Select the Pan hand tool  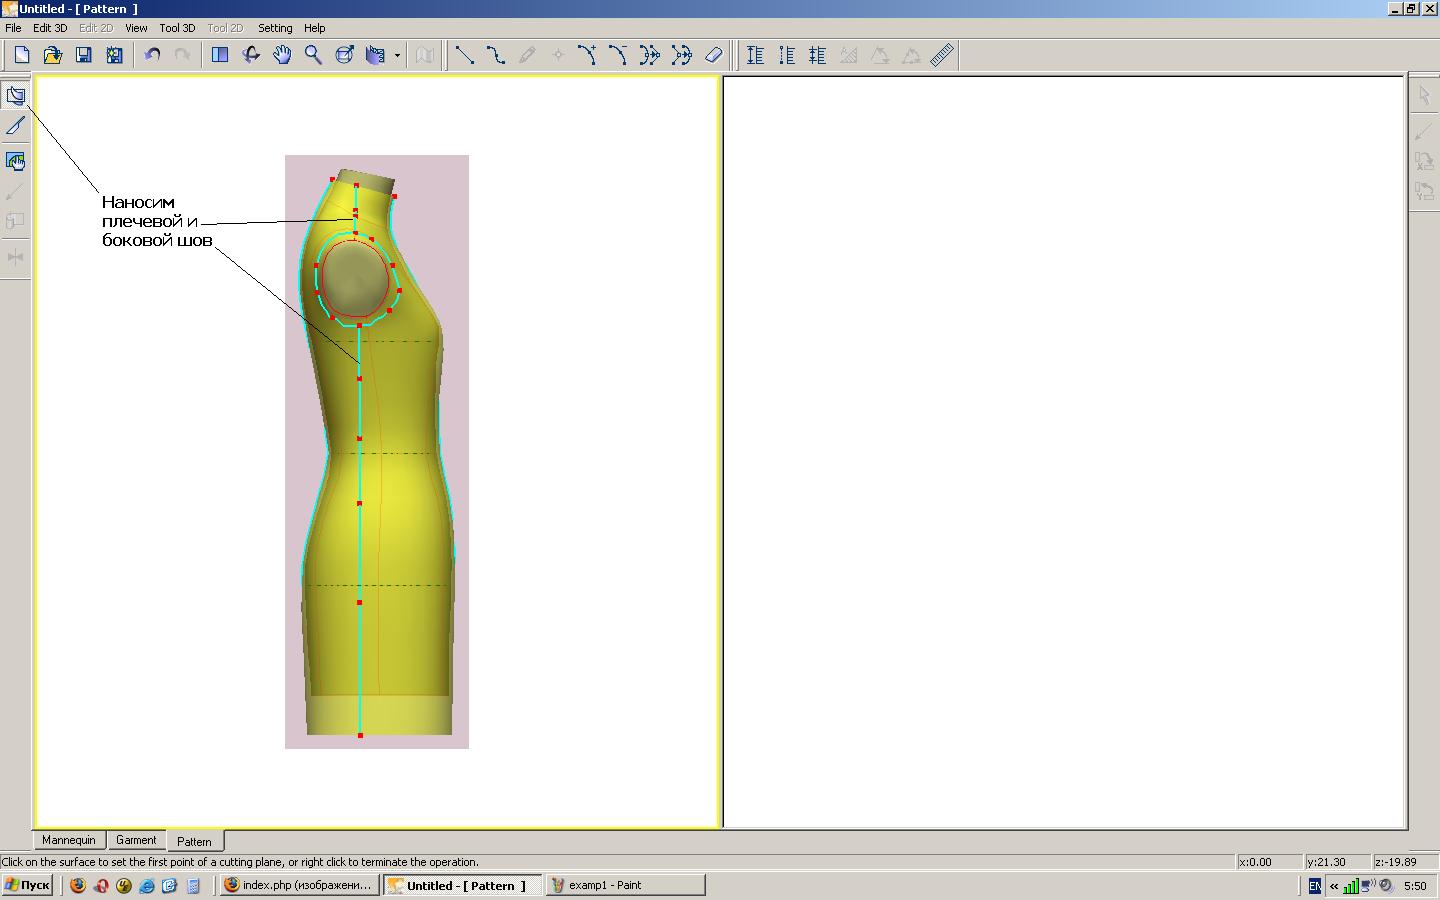point(282,55)
